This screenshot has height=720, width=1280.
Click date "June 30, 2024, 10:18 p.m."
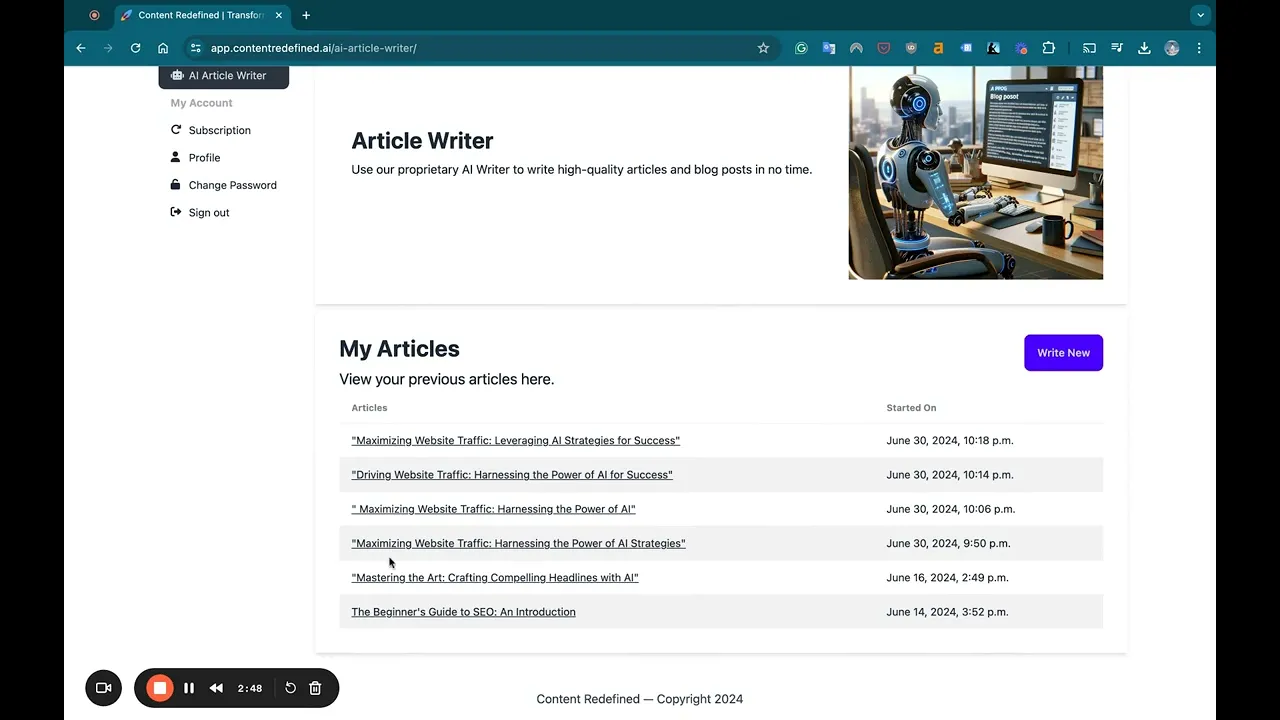click(x=950, y=440)
